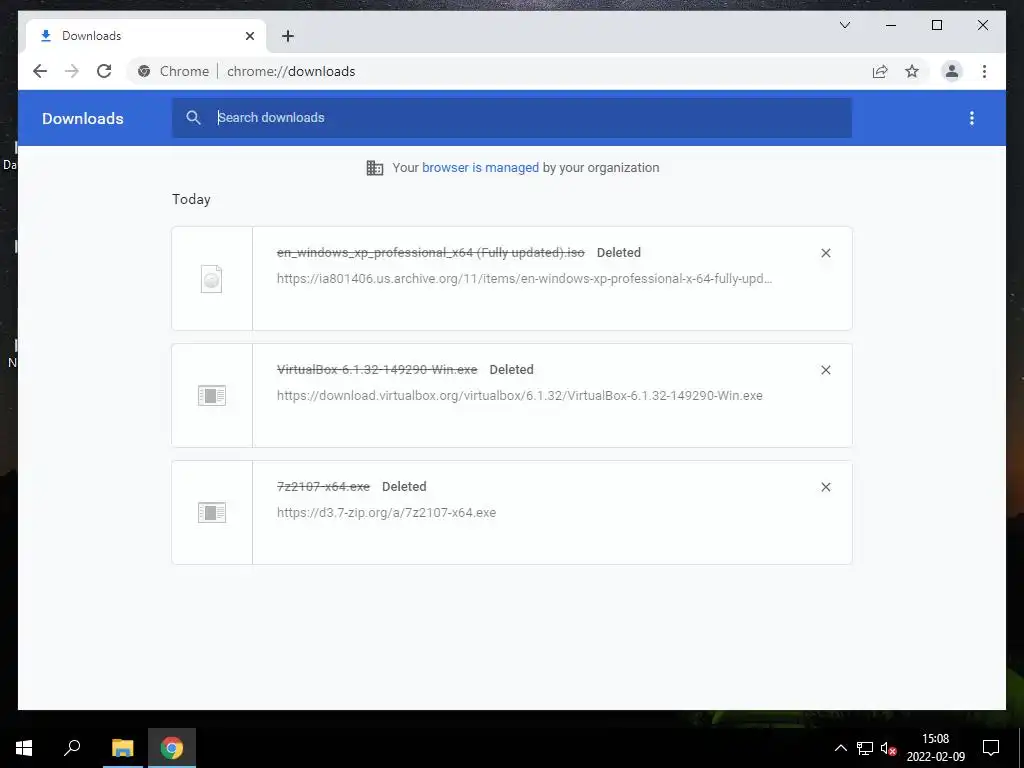Click the forward navigation arrow
Viewport: 1024px width, 768px height.
pos(72,71)
